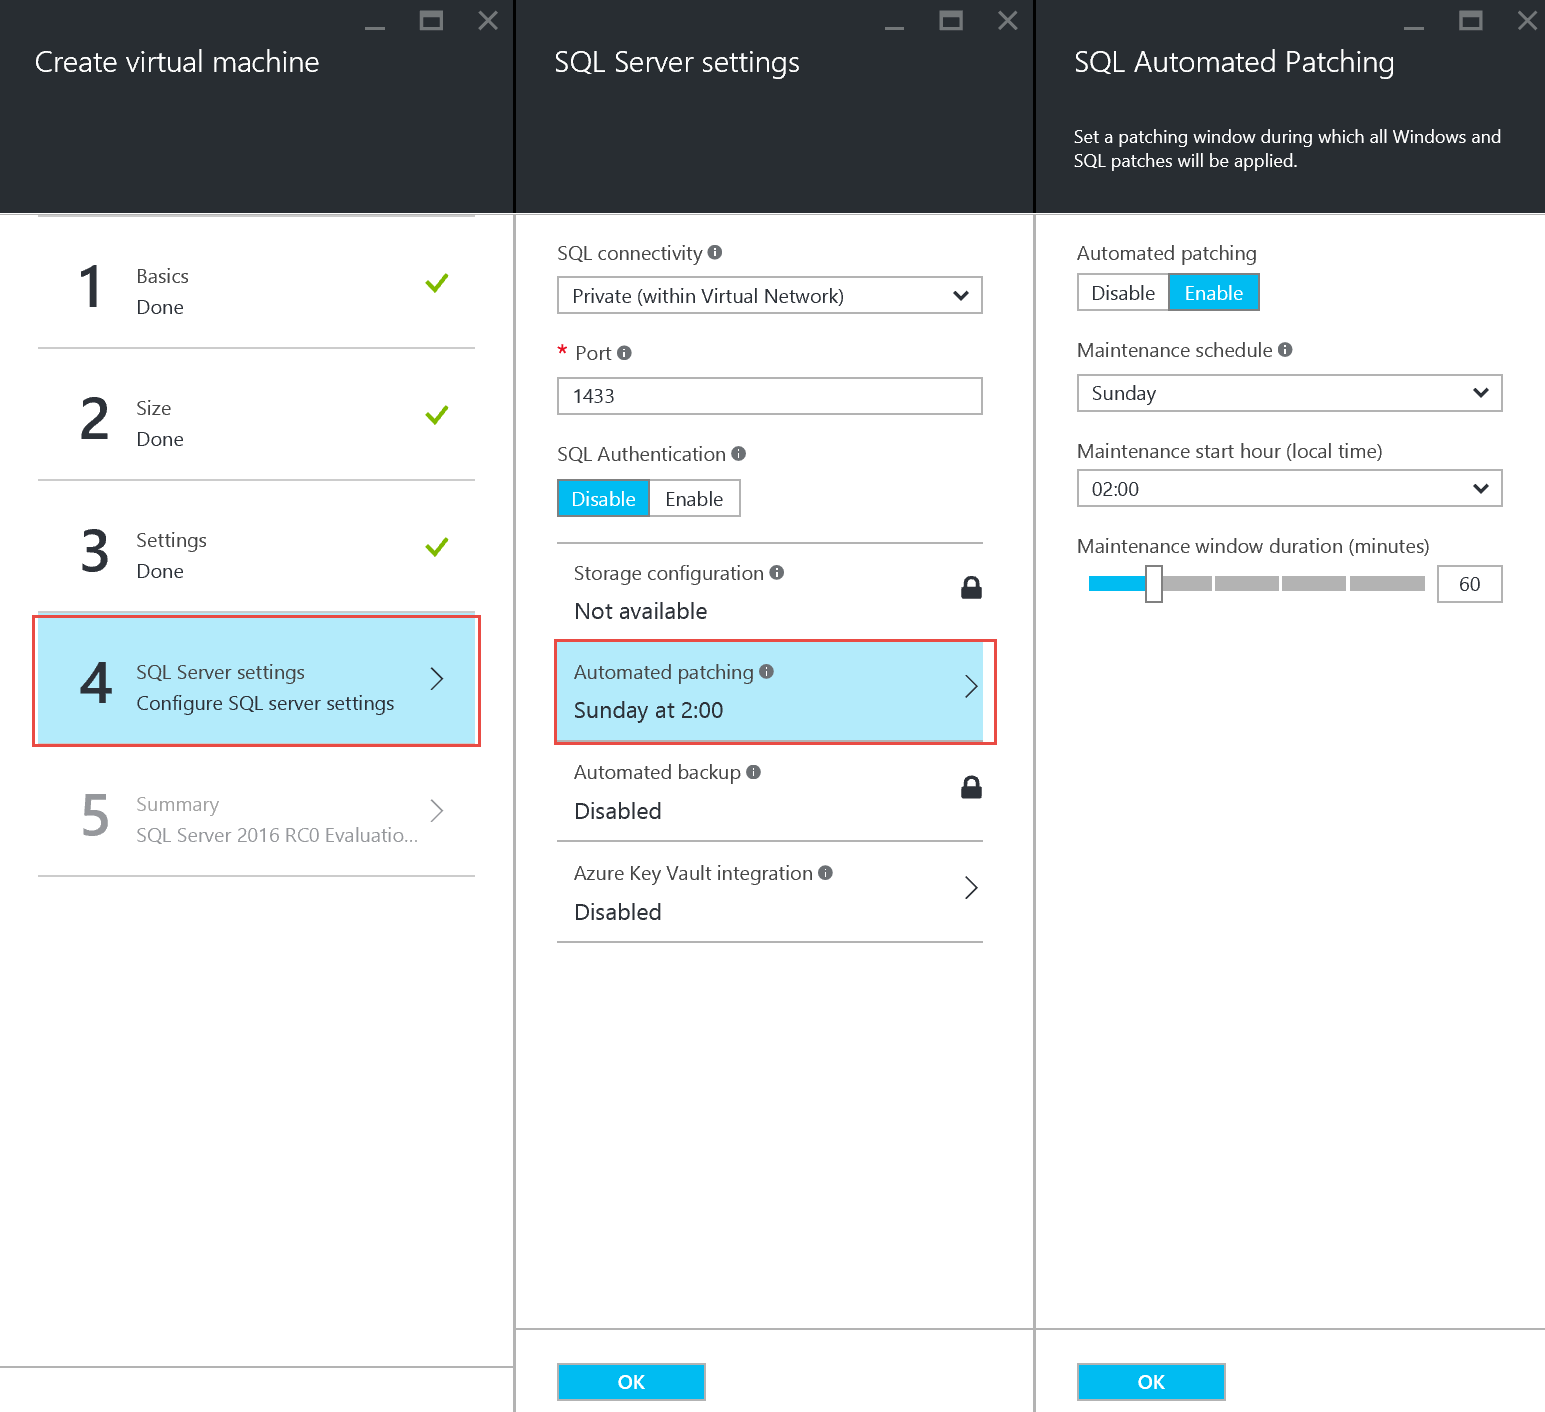Click the green checkmark on Settings step

(436, 547)
